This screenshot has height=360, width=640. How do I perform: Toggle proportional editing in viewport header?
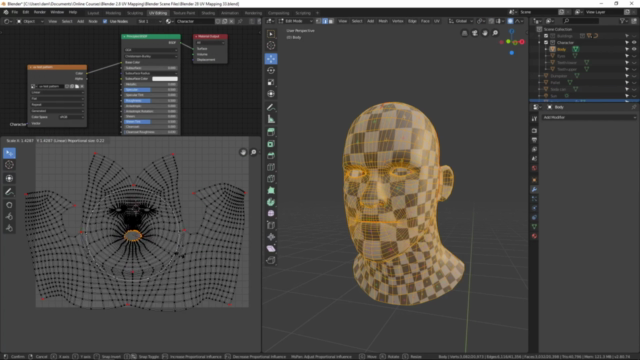tap(510, 21)
